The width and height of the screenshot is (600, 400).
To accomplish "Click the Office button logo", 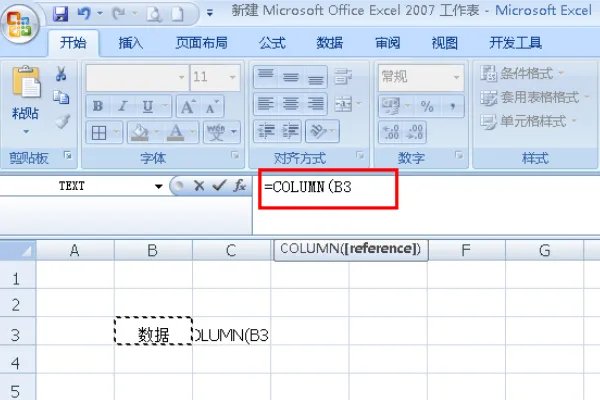I will click(x=20, y=24).
